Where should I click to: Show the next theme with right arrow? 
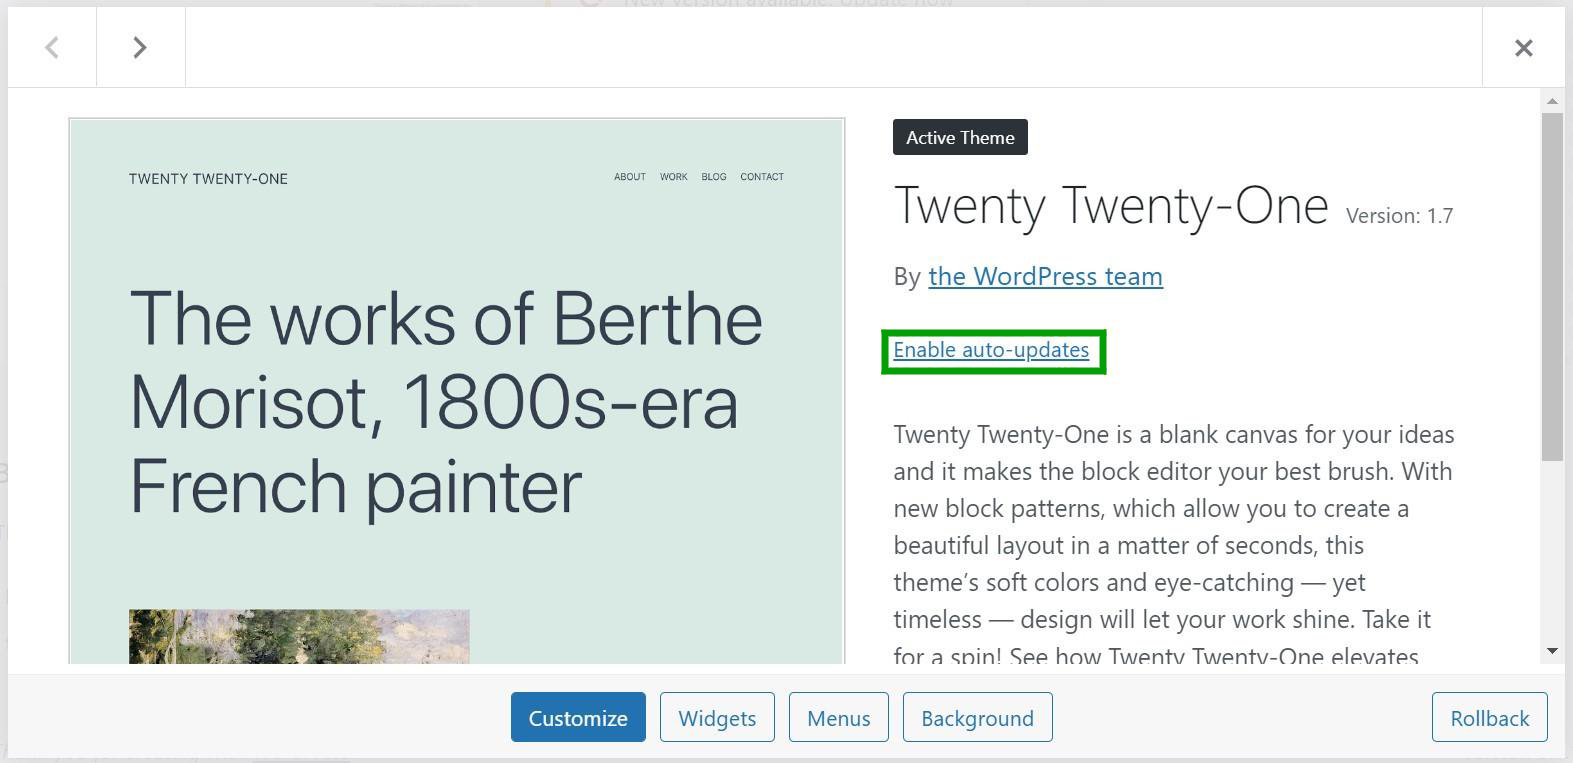(x=140, y=47)
